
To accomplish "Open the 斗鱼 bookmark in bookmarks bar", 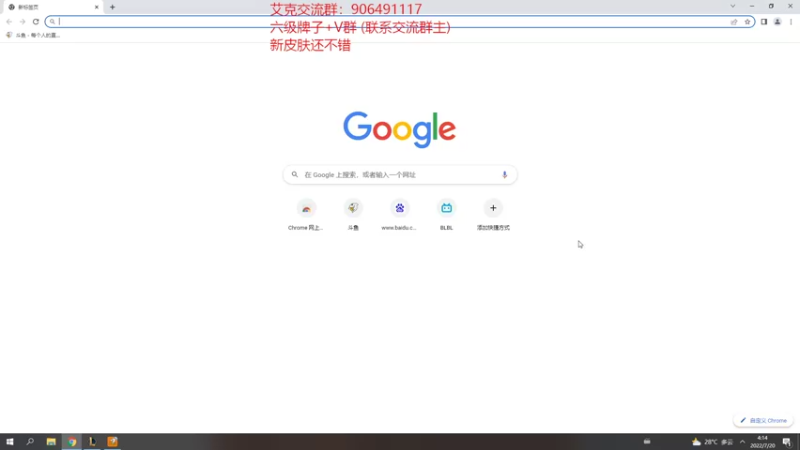I will pos(33,35).
